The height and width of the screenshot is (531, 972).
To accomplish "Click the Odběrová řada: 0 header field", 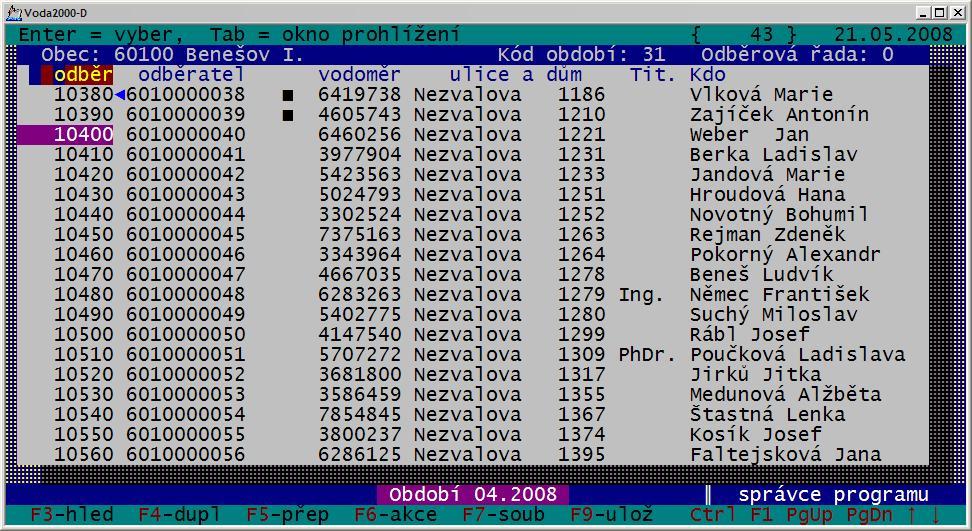I will click(798, 55).
